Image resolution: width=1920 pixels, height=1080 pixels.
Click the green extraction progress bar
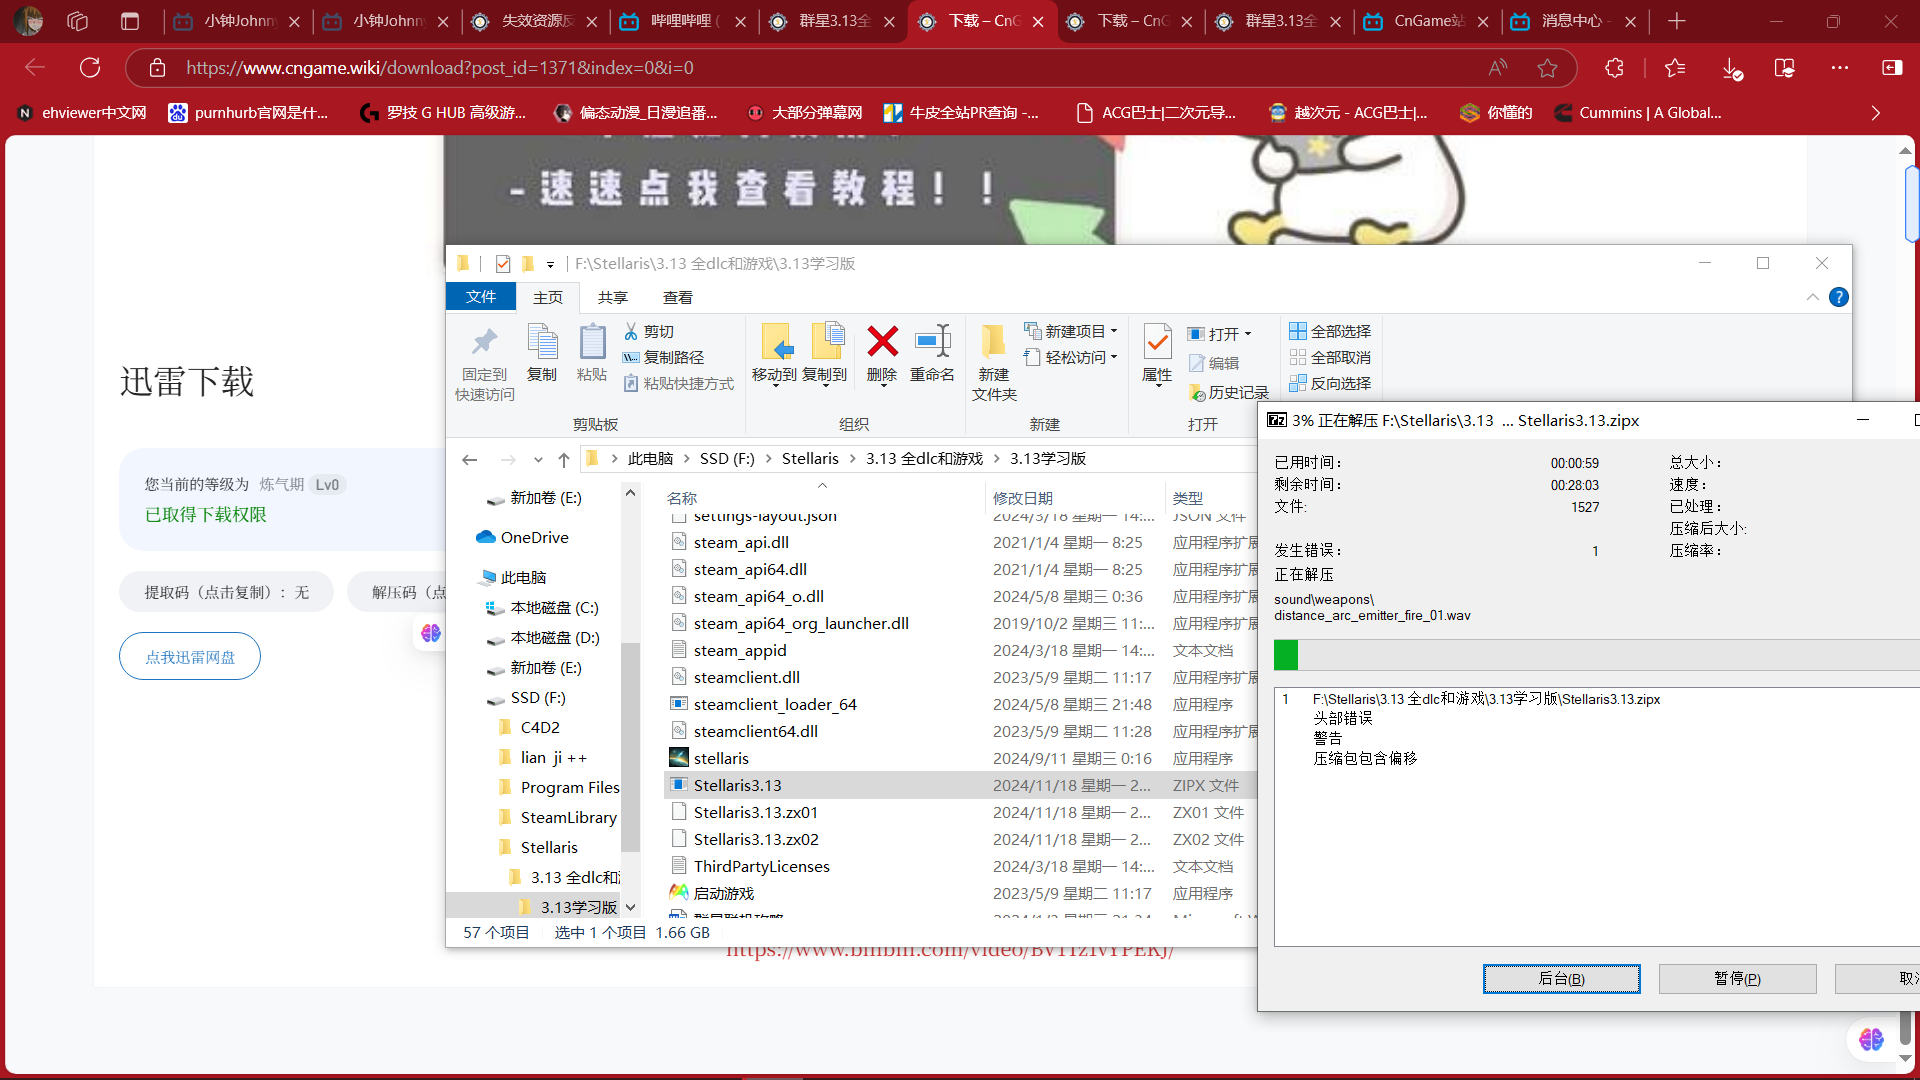point(1286,655)
